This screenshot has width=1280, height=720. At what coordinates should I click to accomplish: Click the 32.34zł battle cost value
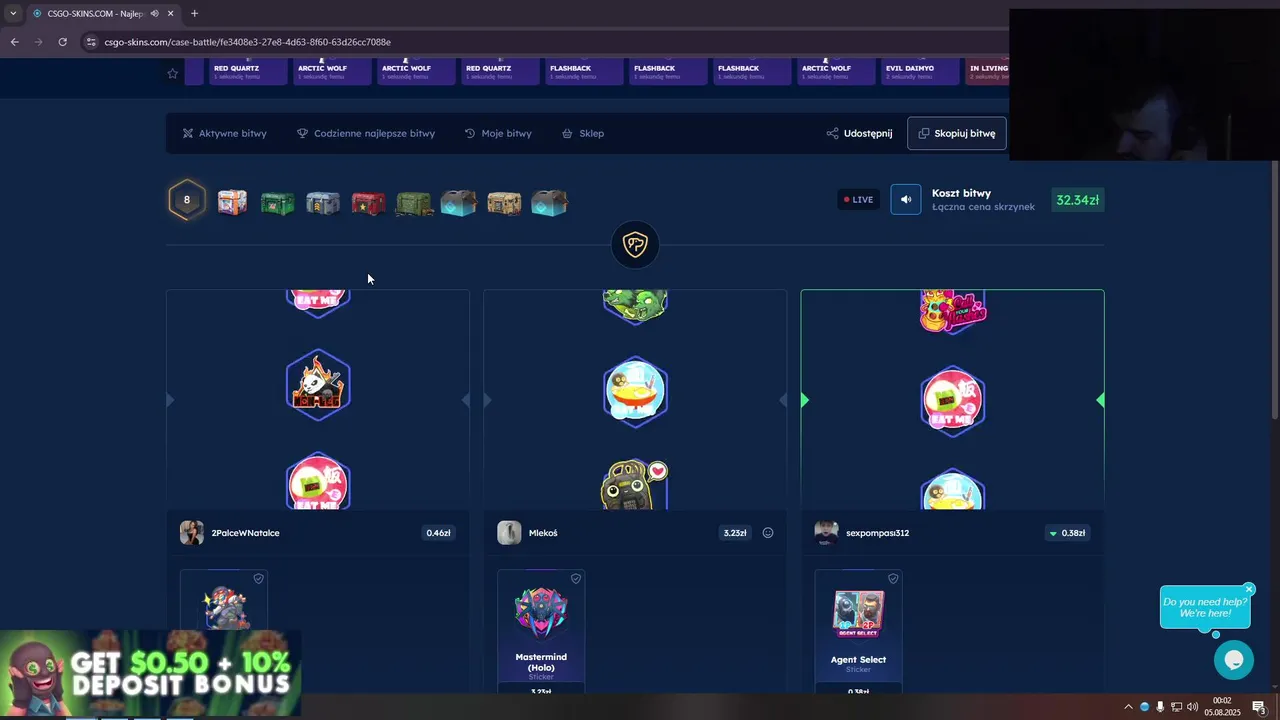(x=1077, y=200)
